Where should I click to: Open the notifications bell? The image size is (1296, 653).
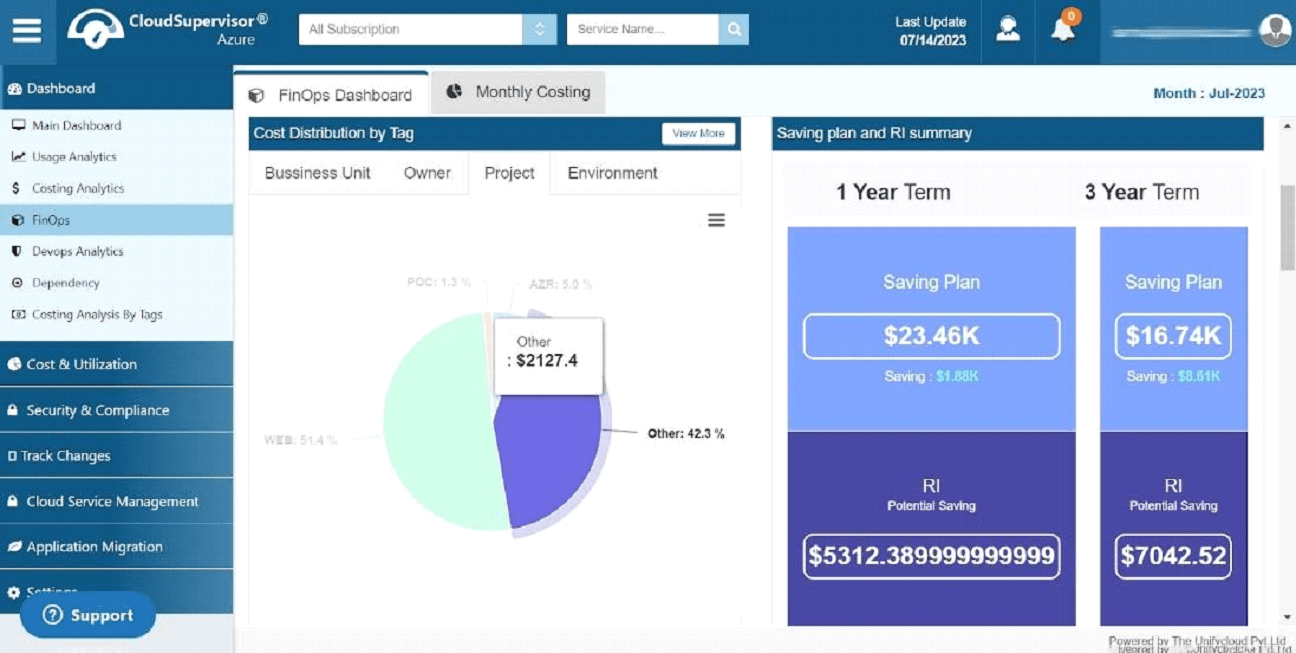(1063, 29)
